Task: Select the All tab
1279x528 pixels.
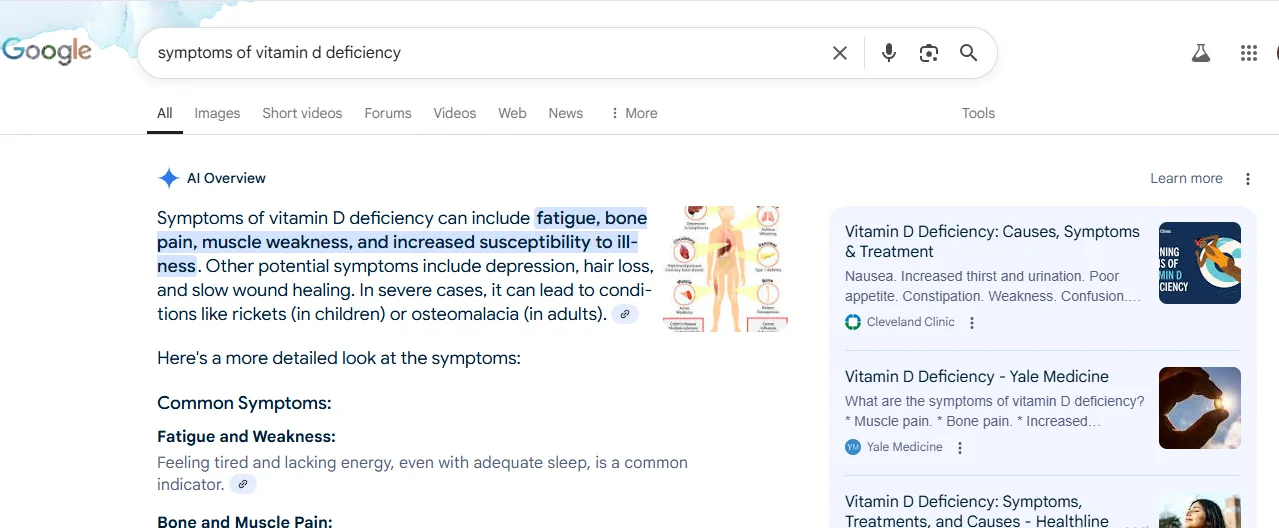Action: [165, 113]
